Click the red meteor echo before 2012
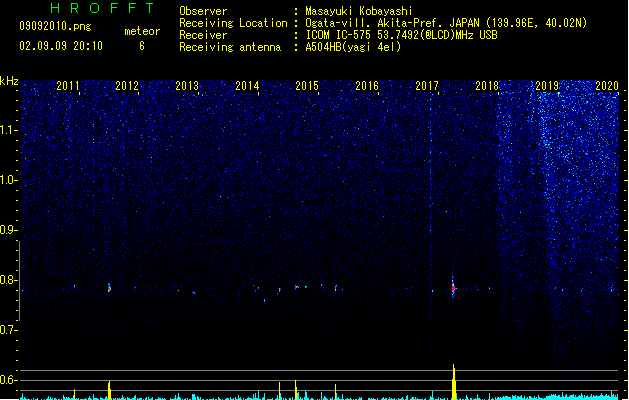 (x=109, y=288)
